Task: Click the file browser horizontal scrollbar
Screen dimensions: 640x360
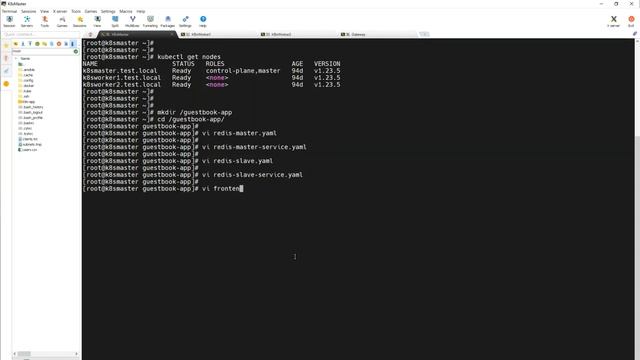Action: (46, 353)
